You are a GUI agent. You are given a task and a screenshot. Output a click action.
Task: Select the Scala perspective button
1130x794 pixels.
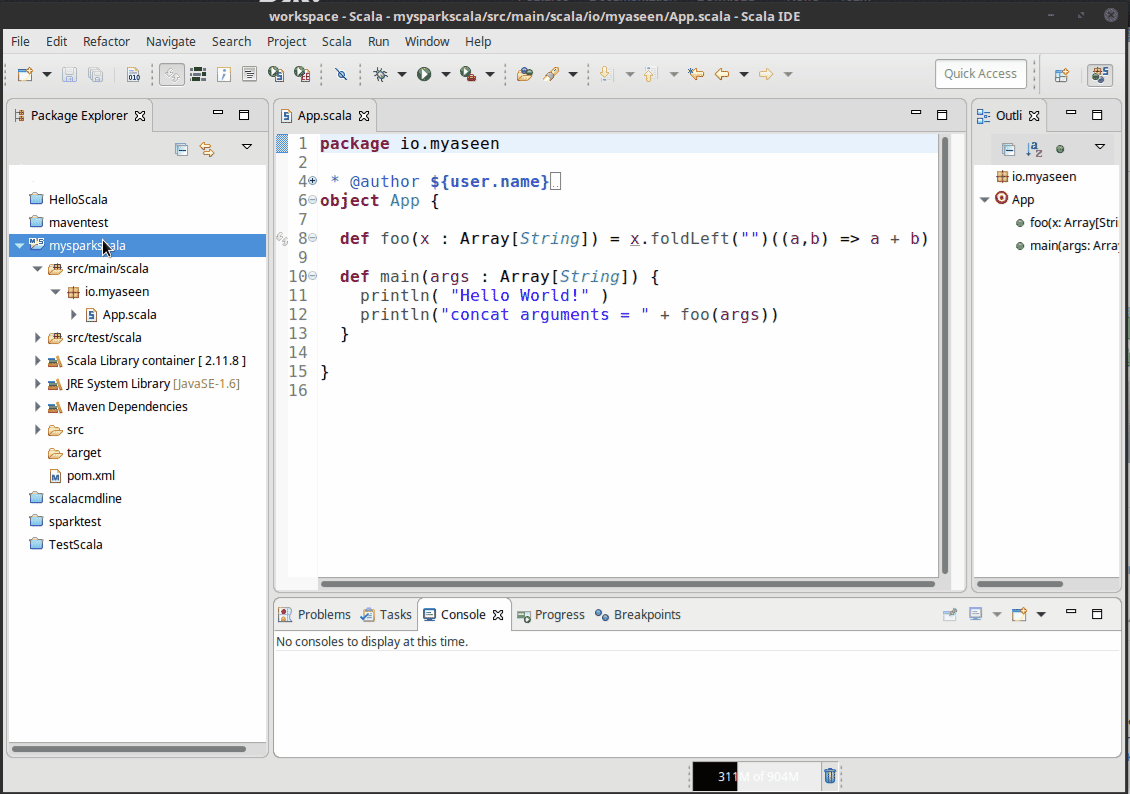[1100, 75]
